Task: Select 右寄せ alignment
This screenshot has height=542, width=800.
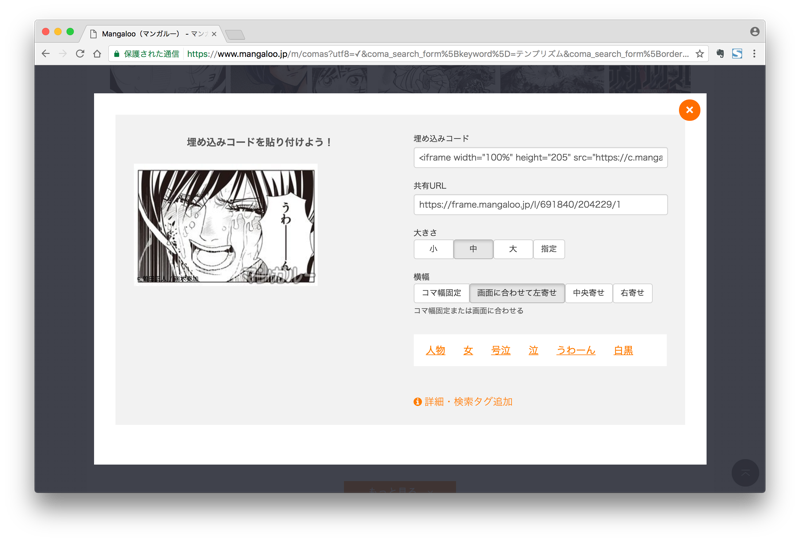Action: 632,293
